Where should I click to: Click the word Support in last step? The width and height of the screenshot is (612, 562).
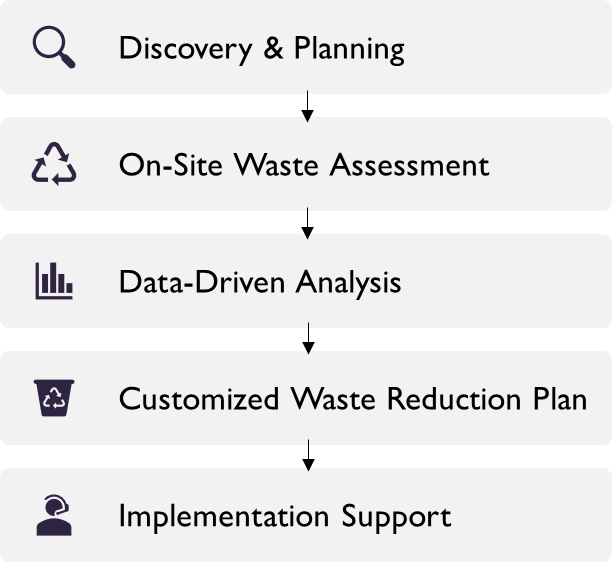(x=396, y=518)
